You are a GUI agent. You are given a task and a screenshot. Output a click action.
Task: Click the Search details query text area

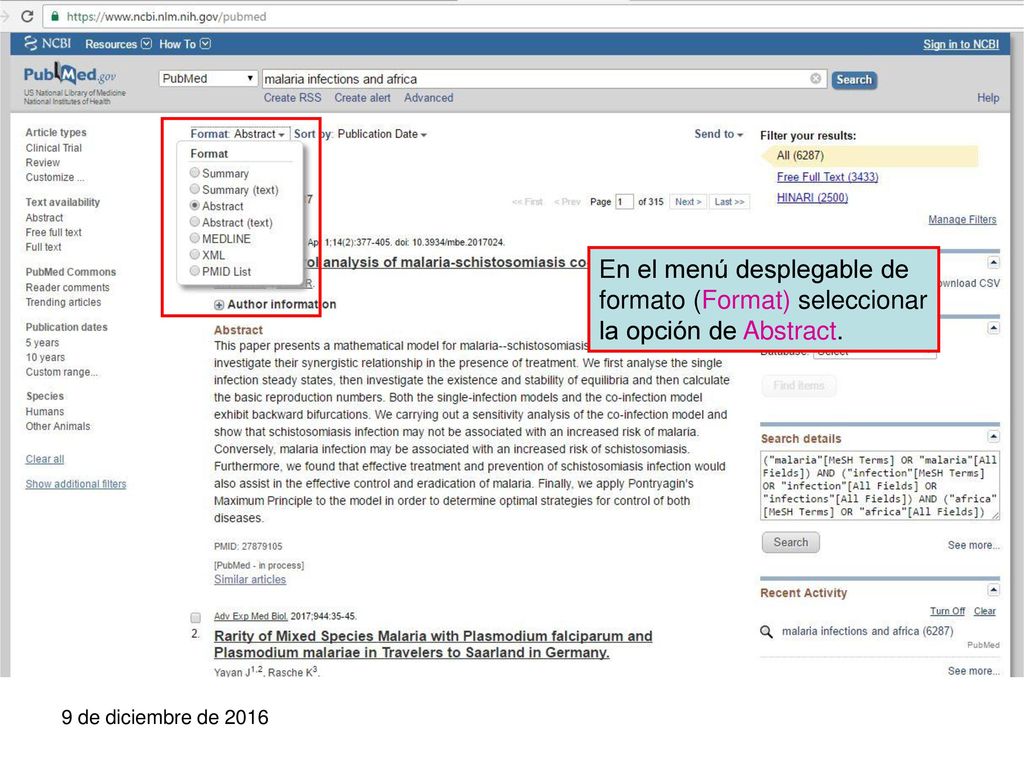tap(880, 486)
